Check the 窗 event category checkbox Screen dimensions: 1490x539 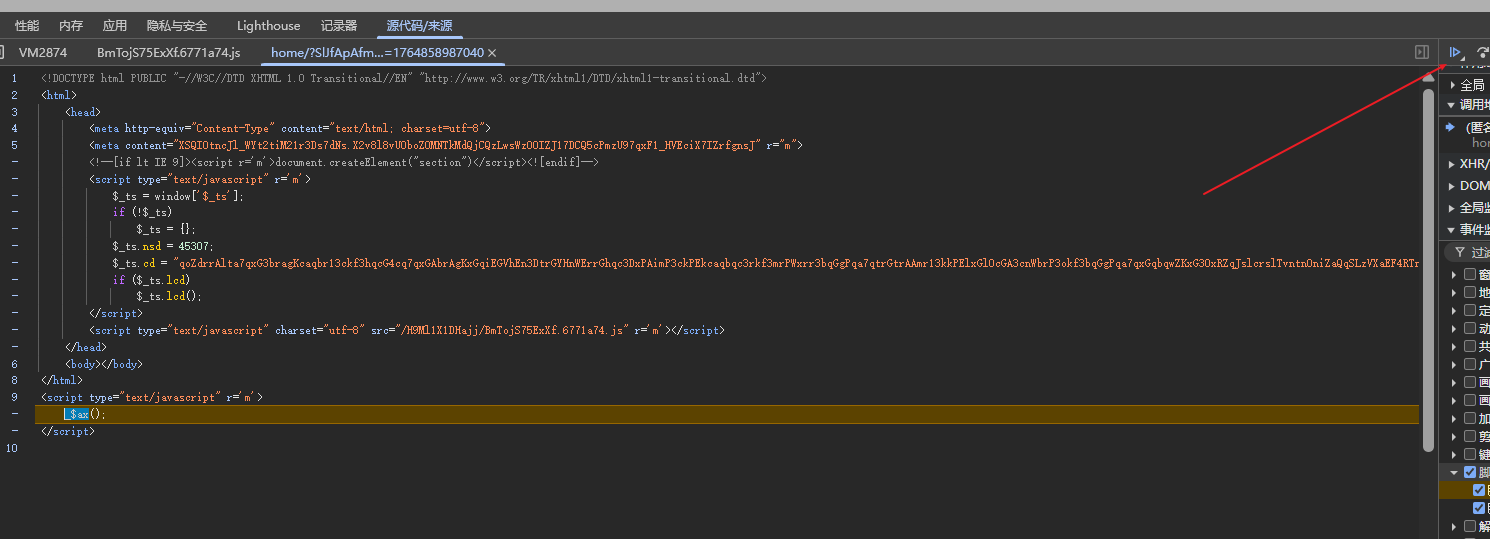1469,274
